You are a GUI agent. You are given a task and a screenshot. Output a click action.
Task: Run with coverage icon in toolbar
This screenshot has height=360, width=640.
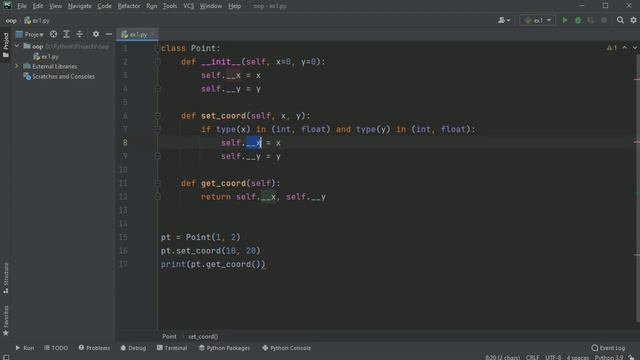(591, 20)
